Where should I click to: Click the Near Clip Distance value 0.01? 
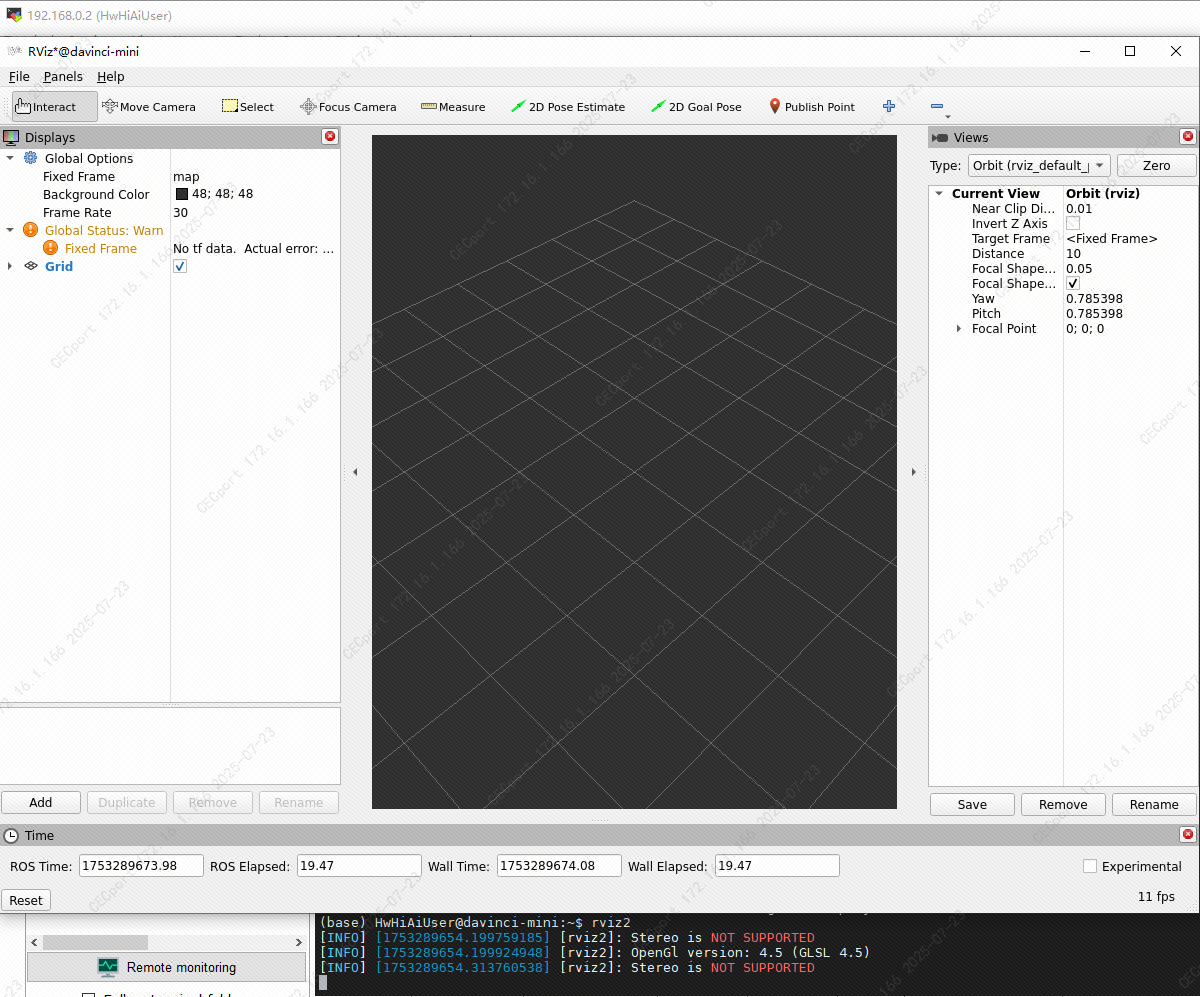click(x=1079, y=208)
